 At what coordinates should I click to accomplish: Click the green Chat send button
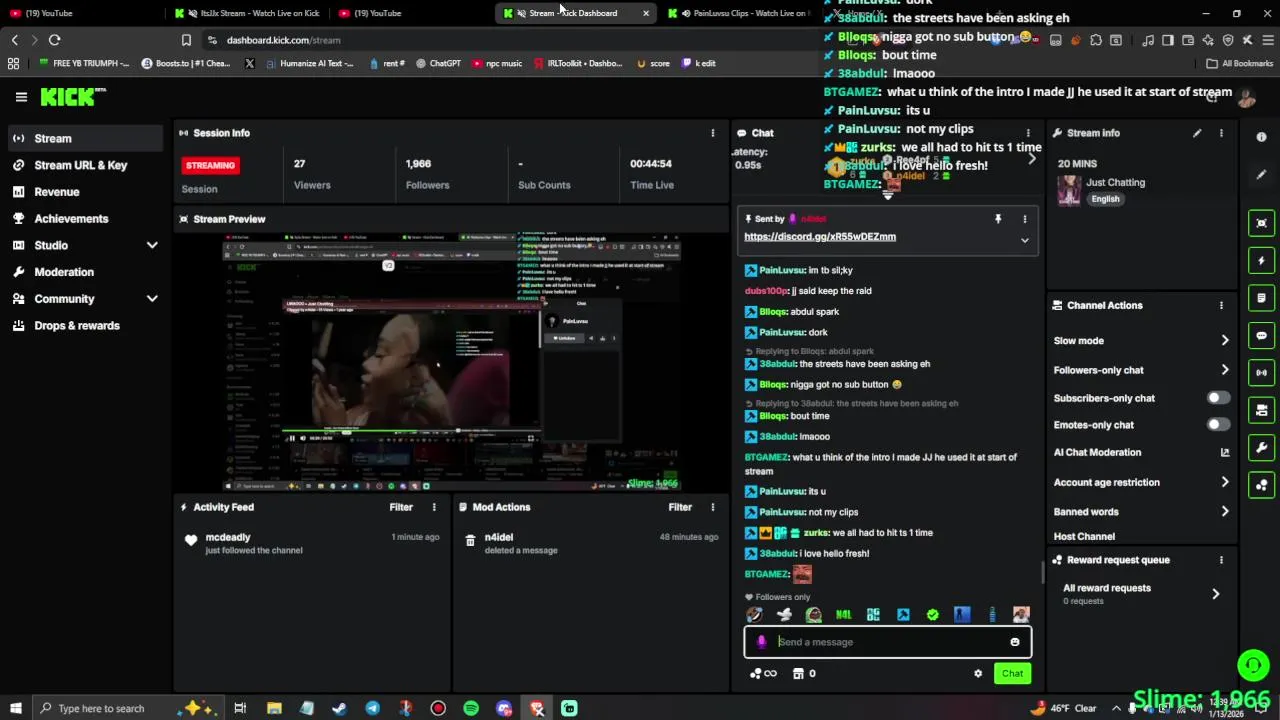coord(1012,674)
